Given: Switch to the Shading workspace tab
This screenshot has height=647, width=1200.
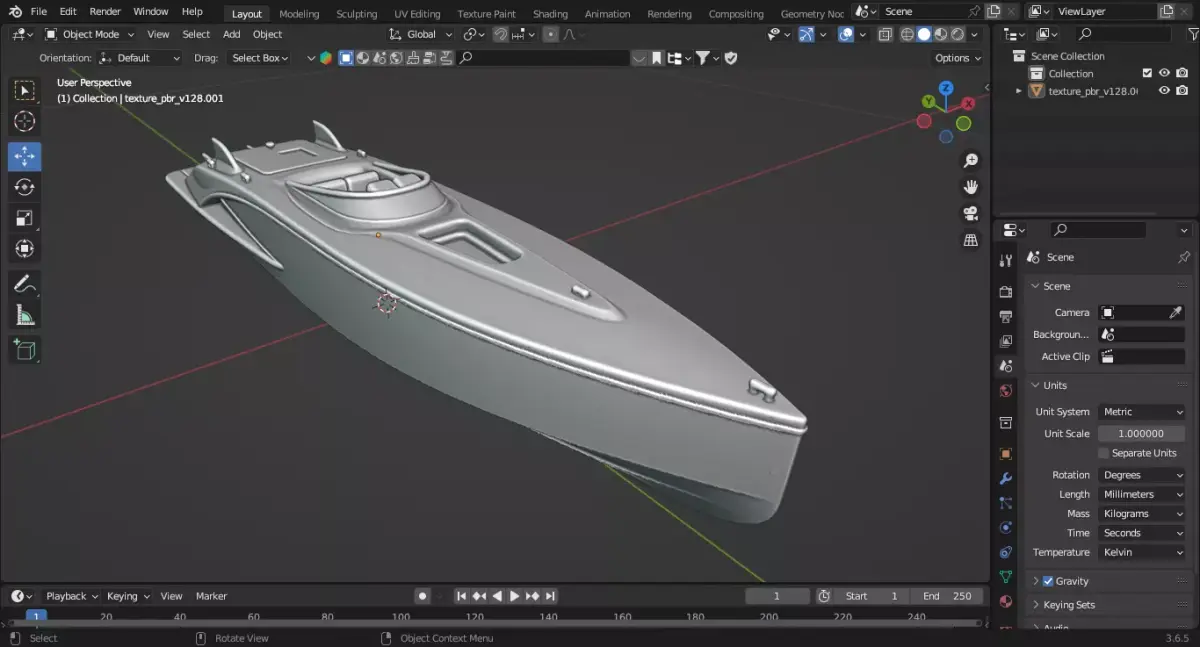Looking at the screenshot, I should coord(550,14).
